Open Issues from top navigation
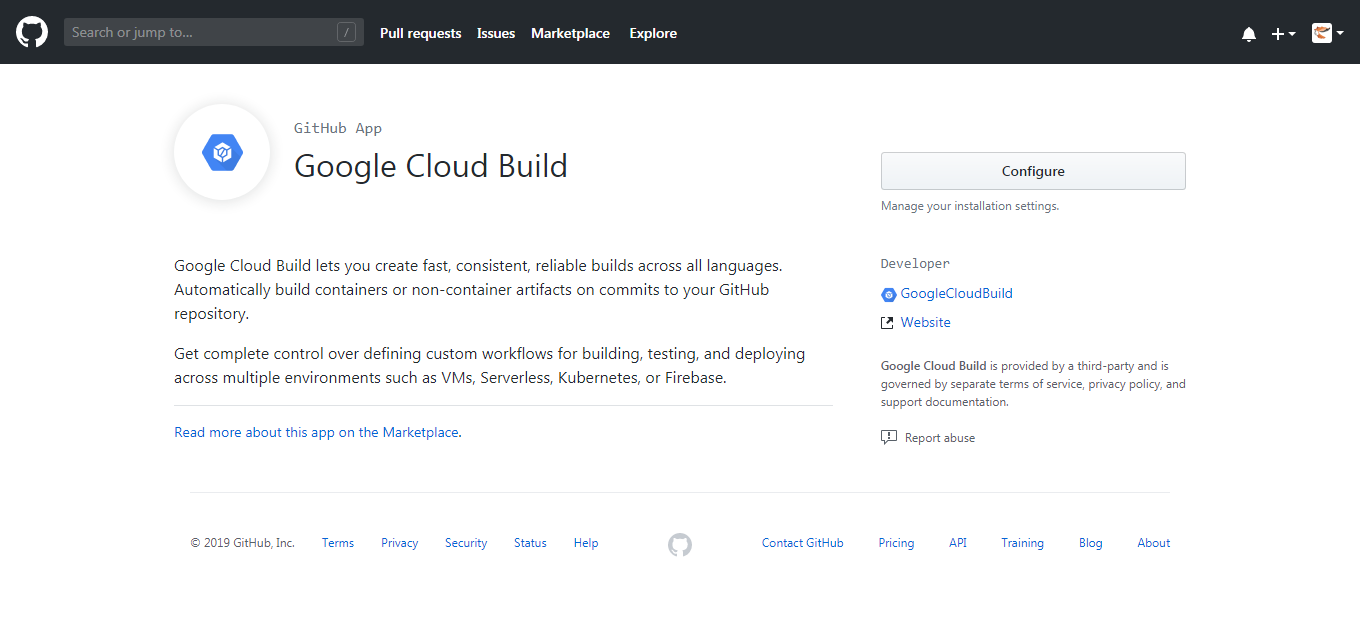The width and height of the screenshot is (1360, 625). [x=496, y=33]
